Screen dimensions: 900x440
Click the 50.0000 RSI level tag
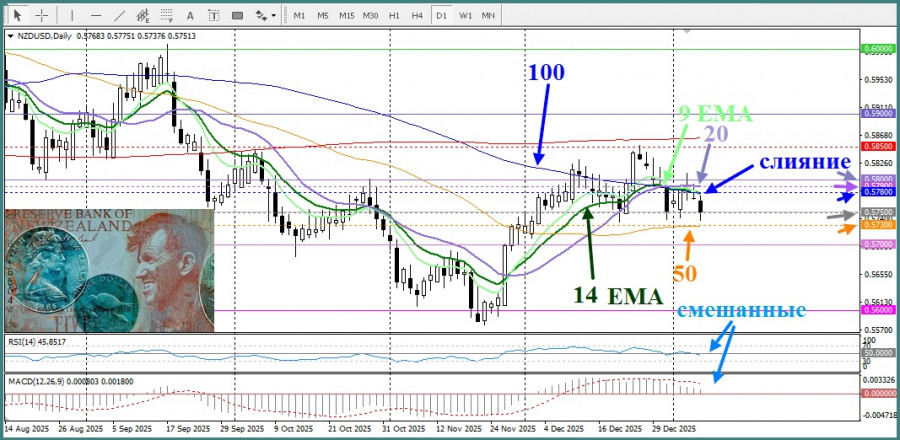pyautogui.click(x=878, y=354)
